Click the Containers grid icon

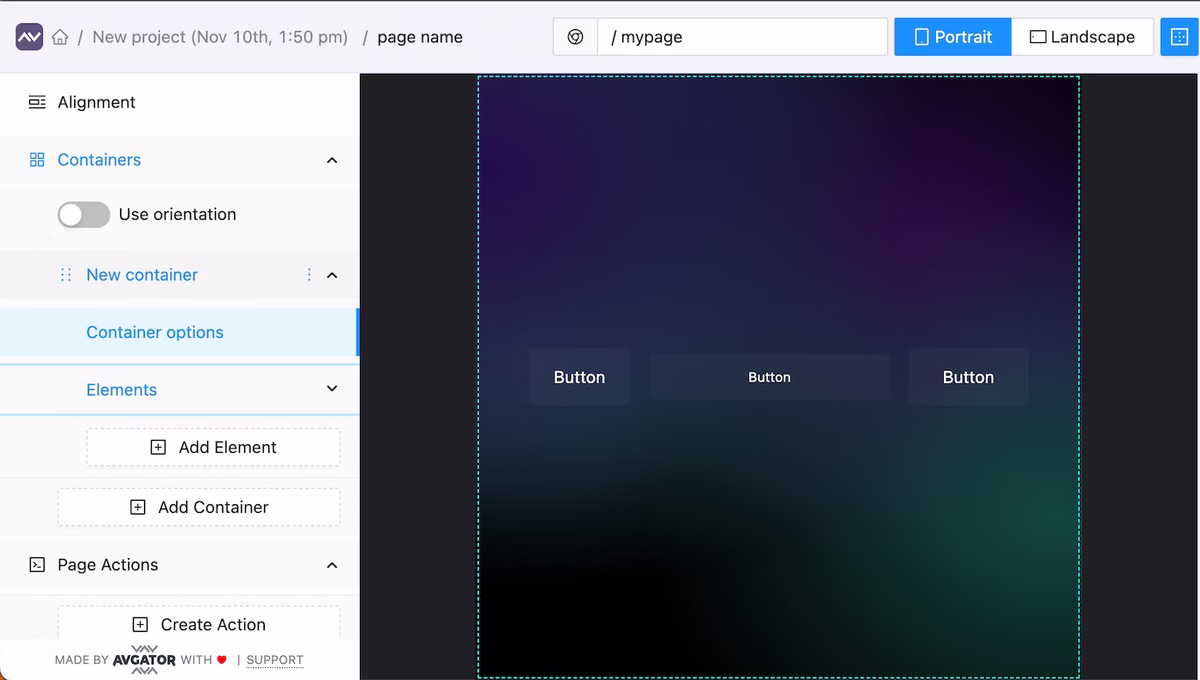pos(36,160)
